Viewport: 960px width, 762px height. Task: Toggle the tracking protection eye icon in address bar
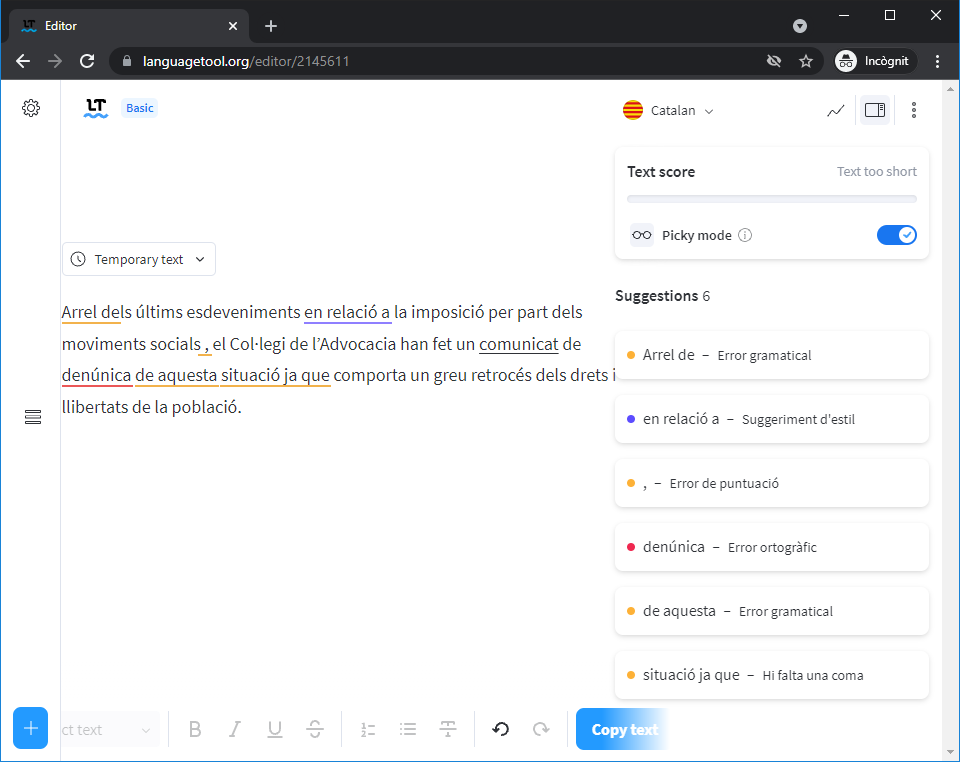click(773, 61)
